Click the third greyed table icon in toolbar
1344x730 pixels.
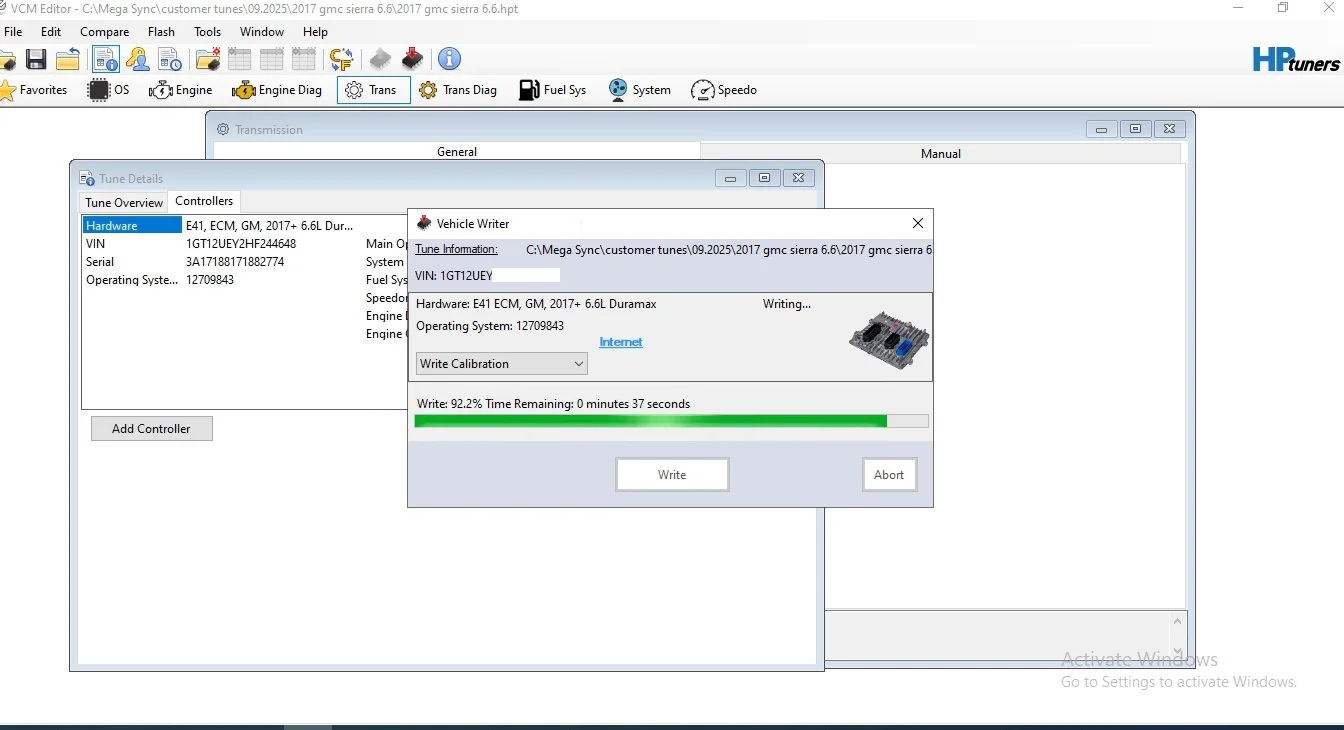pos(304,59)
